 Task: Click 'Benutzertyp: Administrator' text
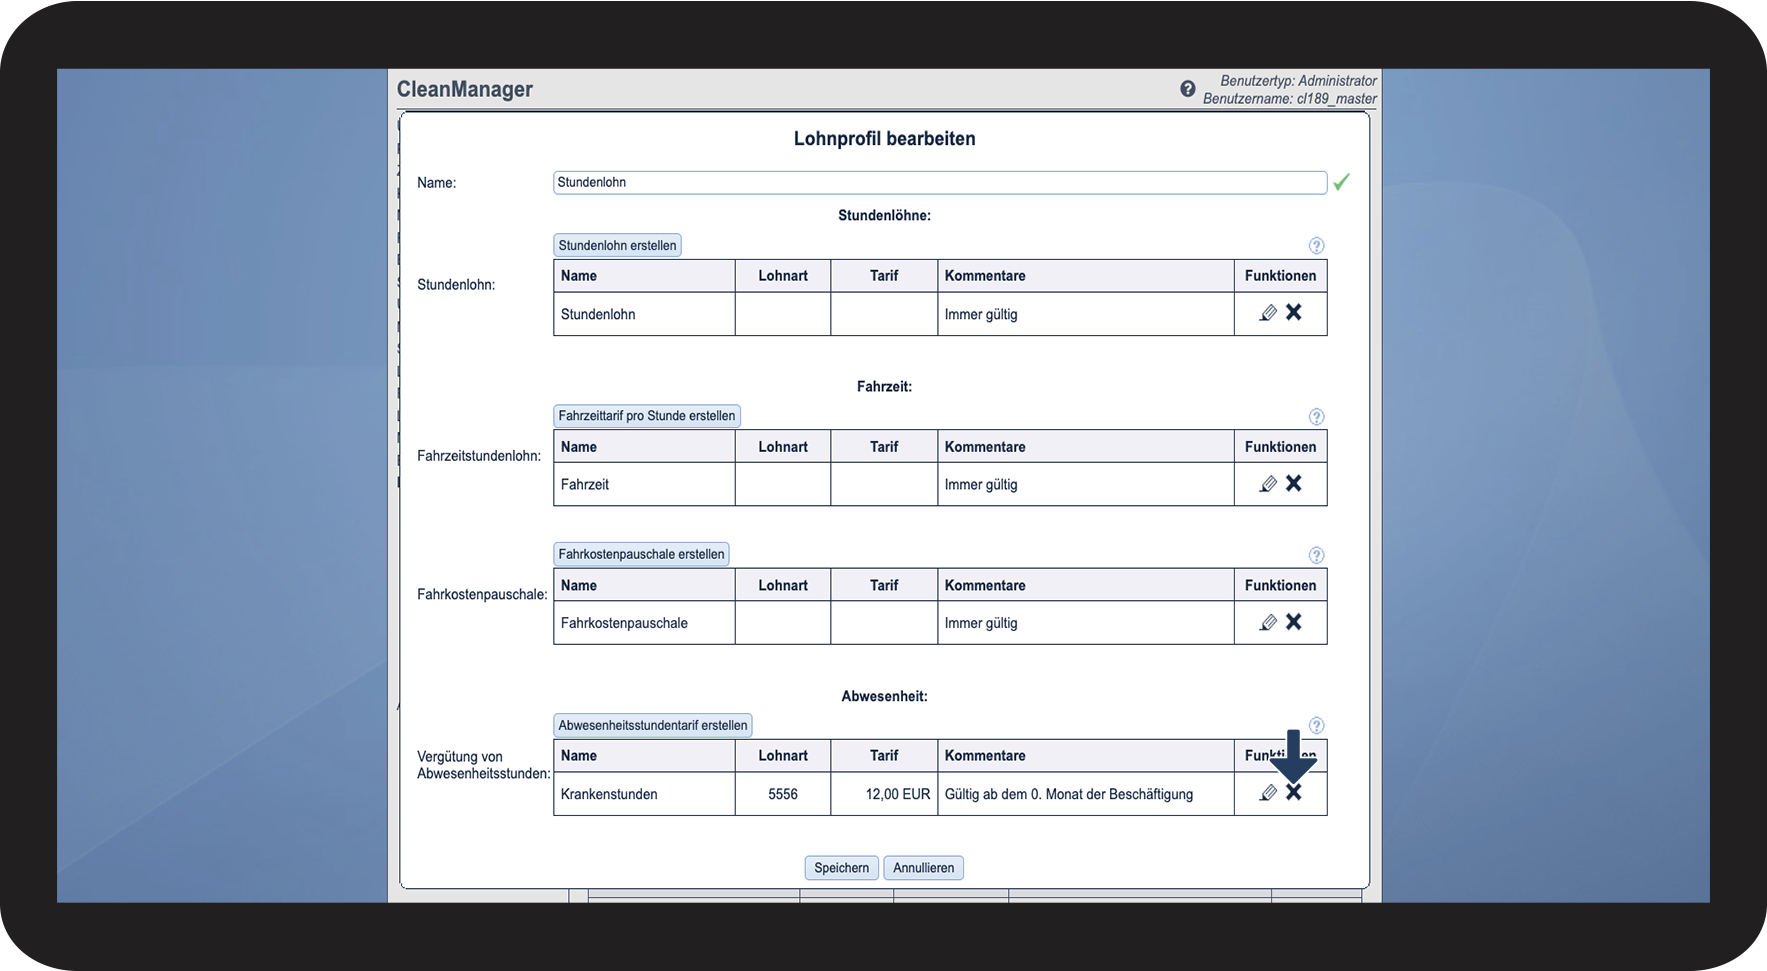pos(1299,81)
